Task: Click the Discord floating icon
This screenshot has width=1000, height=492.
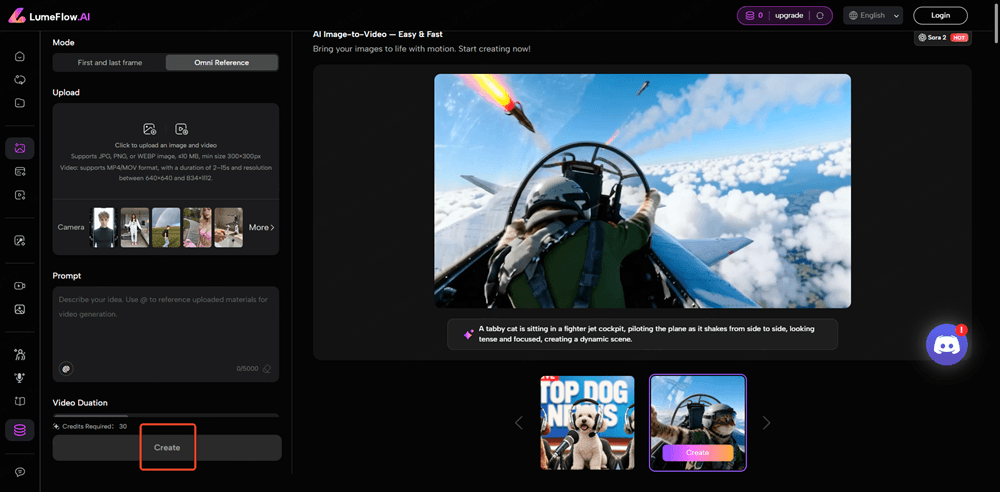Action: click(945, 345)
